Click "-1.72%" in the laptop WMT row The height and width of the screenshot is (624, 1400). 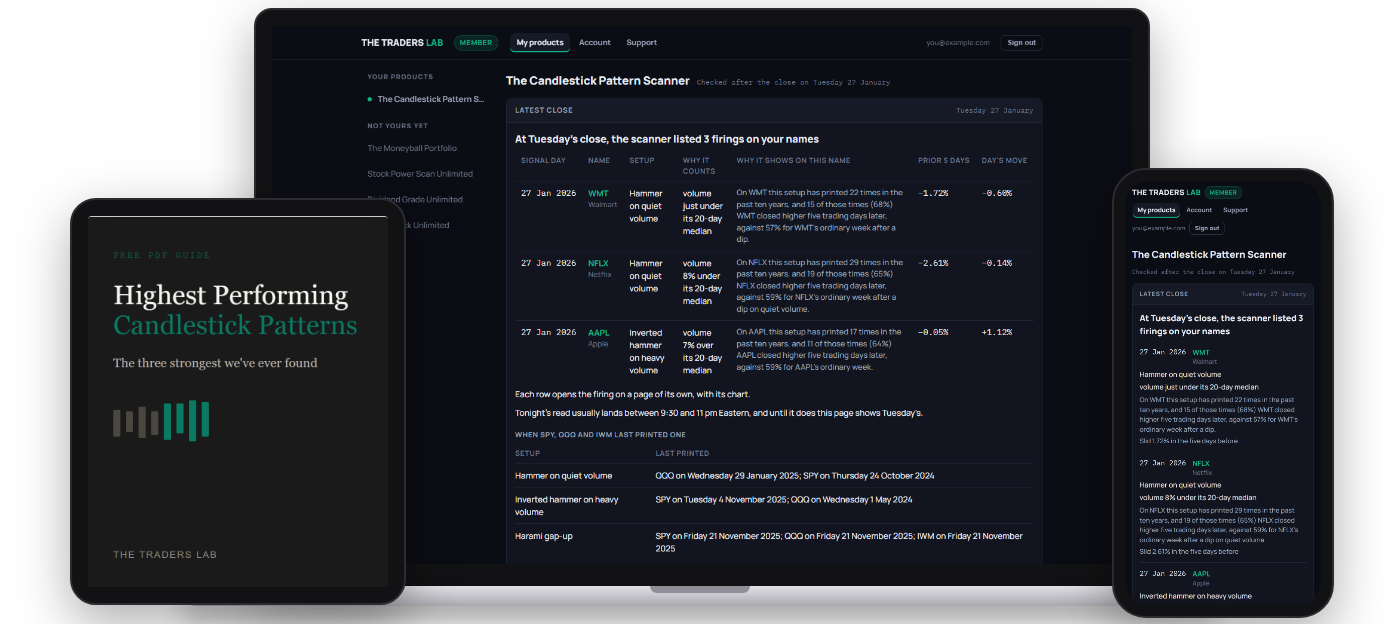tap(933, 193)
